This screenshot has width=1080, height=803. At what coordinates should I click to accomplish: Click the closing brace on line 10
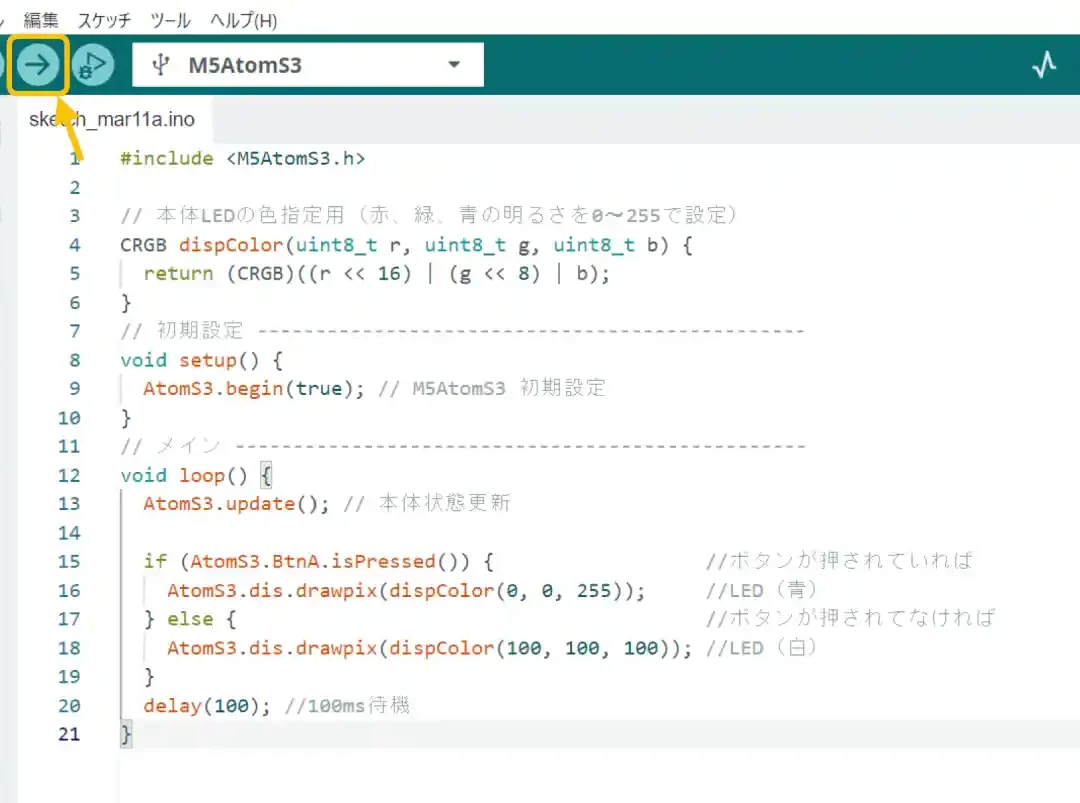point(125,418)
